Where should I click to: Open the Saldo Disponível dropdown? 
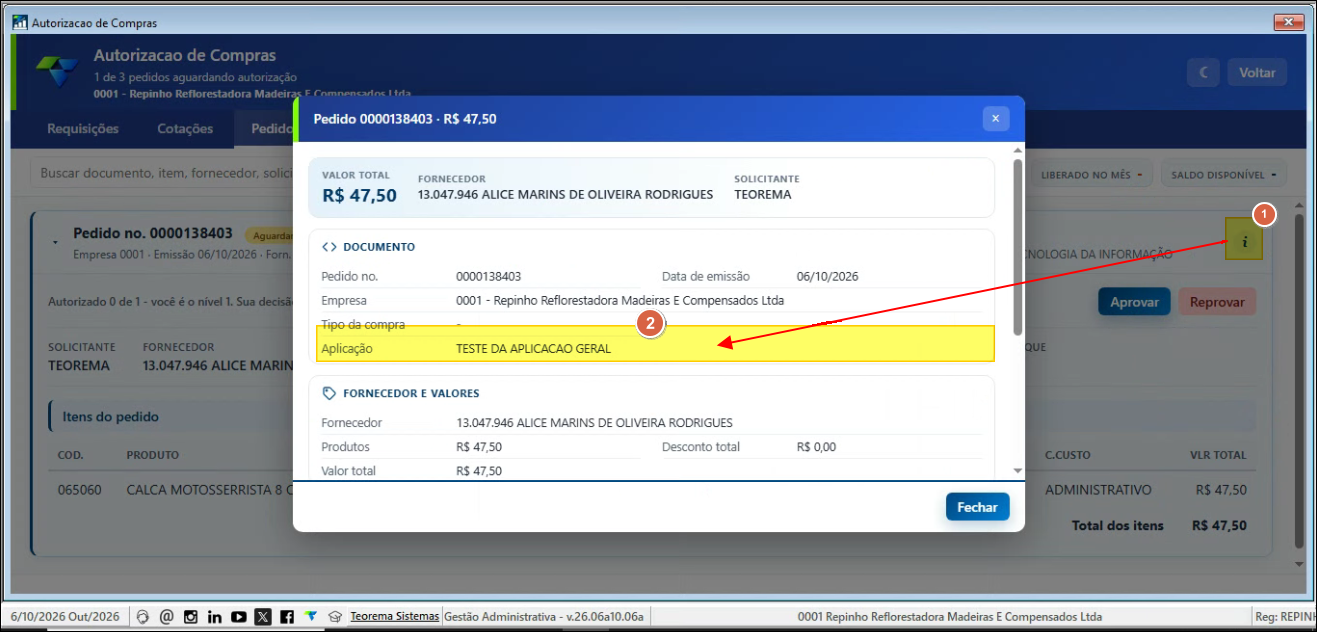pos(1223,175)
